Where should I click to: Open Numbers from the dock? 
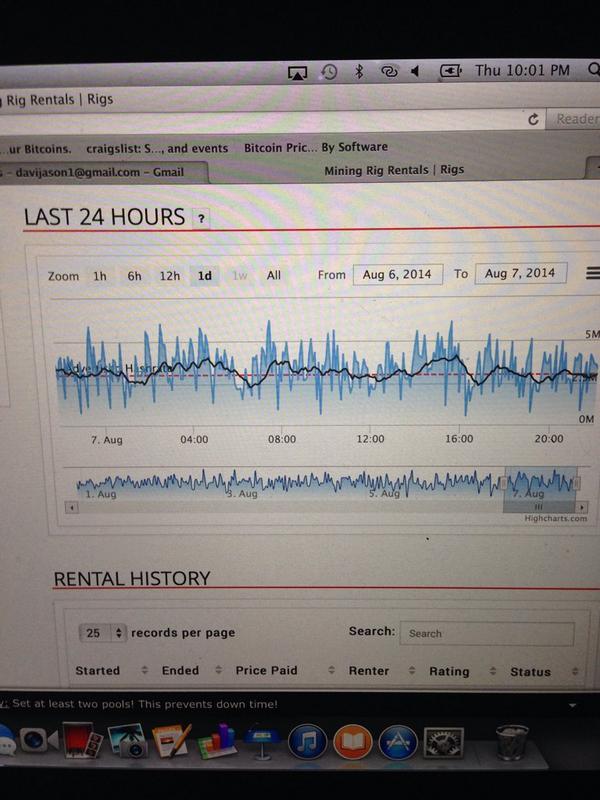point(217,741)
